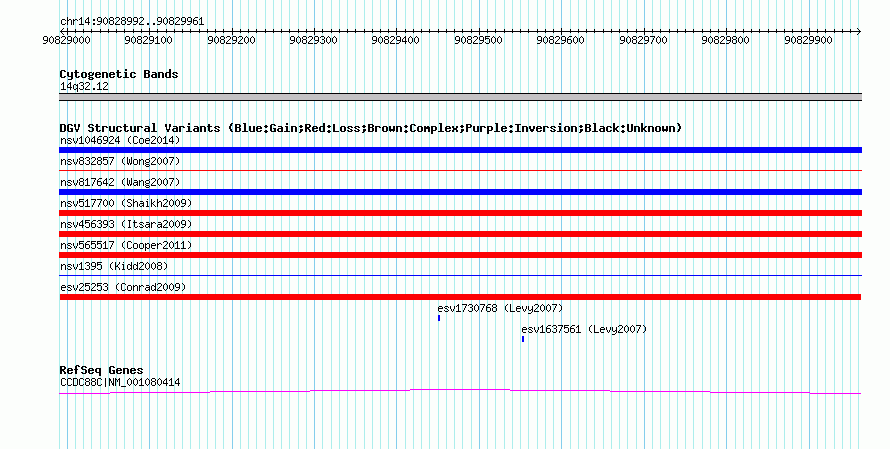Select the thin red nsv832857 loss line

click(x=460, y=170)
